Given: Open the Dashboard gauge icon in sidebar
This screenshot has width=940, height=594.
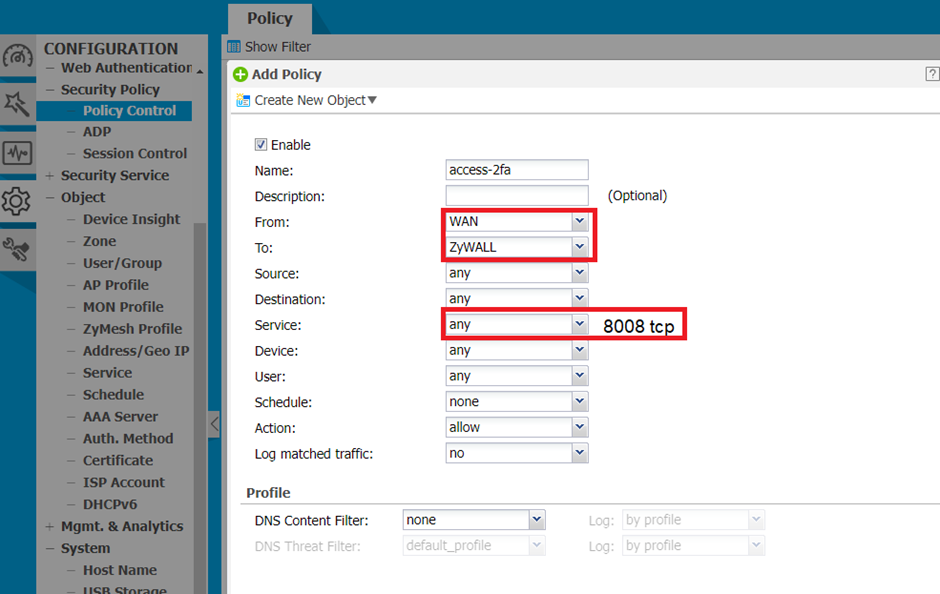Looking at the screenshot, I should coord(17,56).
